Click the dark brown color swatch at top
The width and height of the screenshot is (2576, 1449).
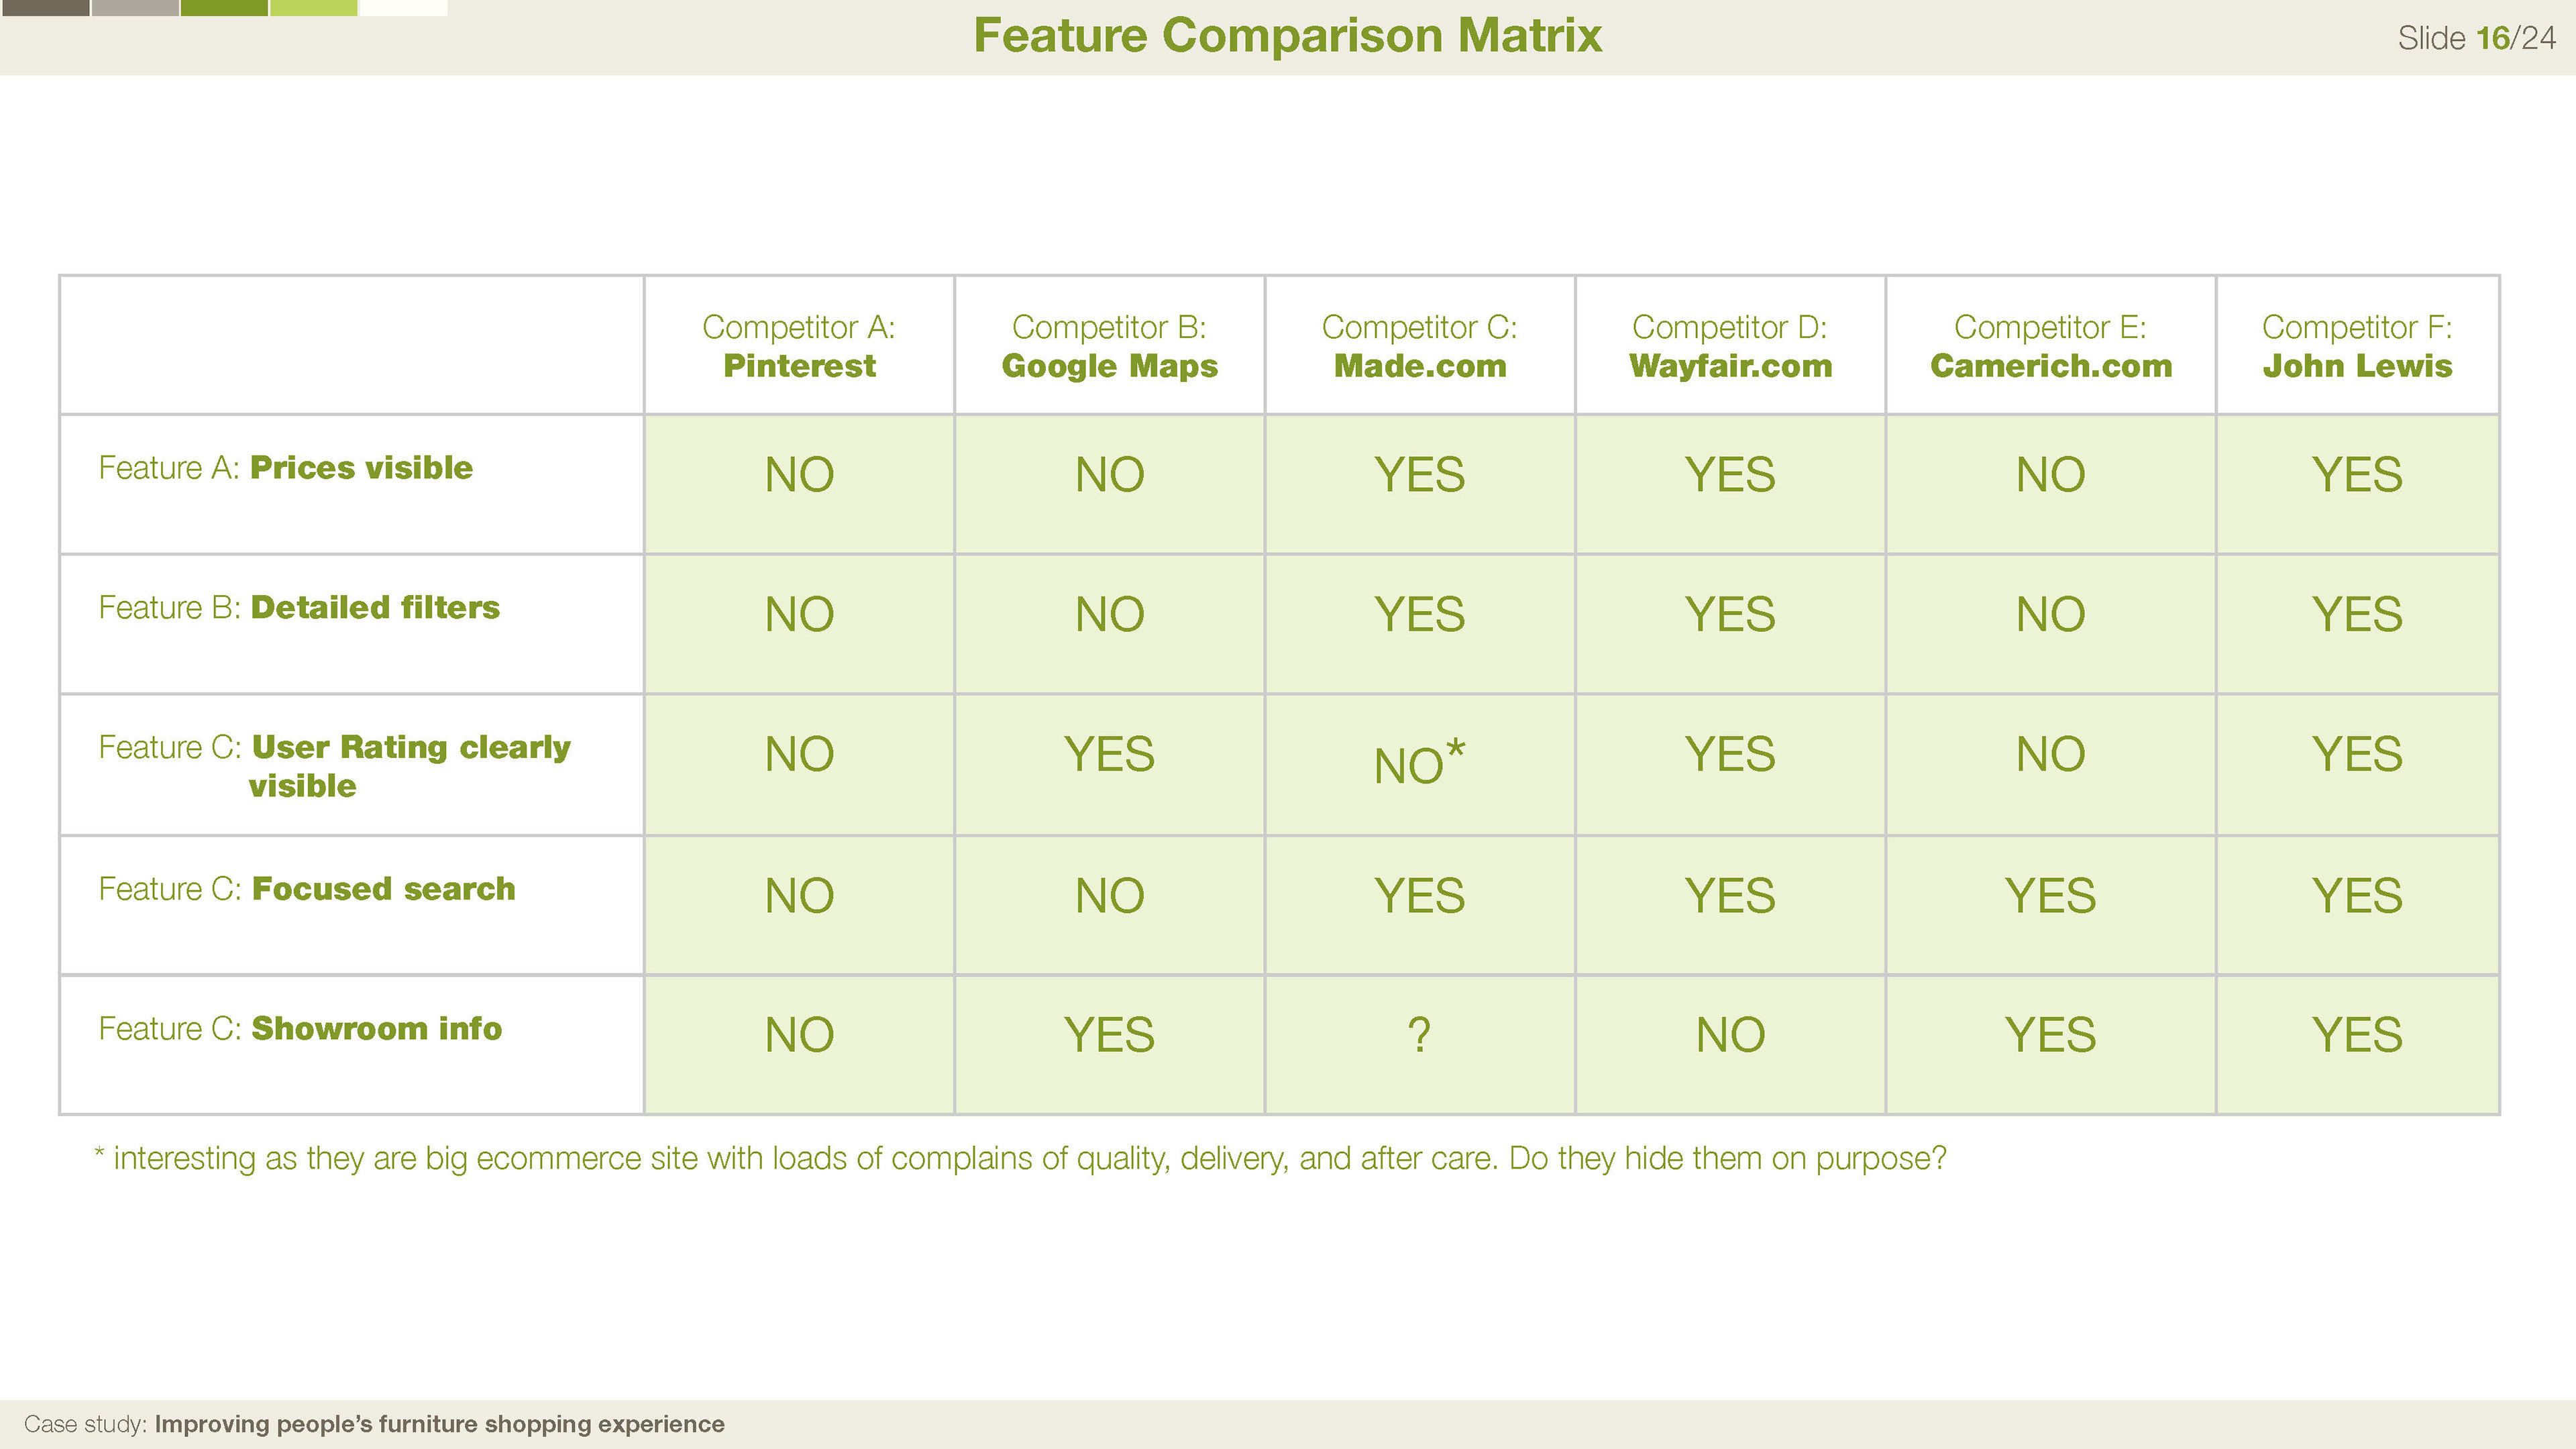pos(44,7)
